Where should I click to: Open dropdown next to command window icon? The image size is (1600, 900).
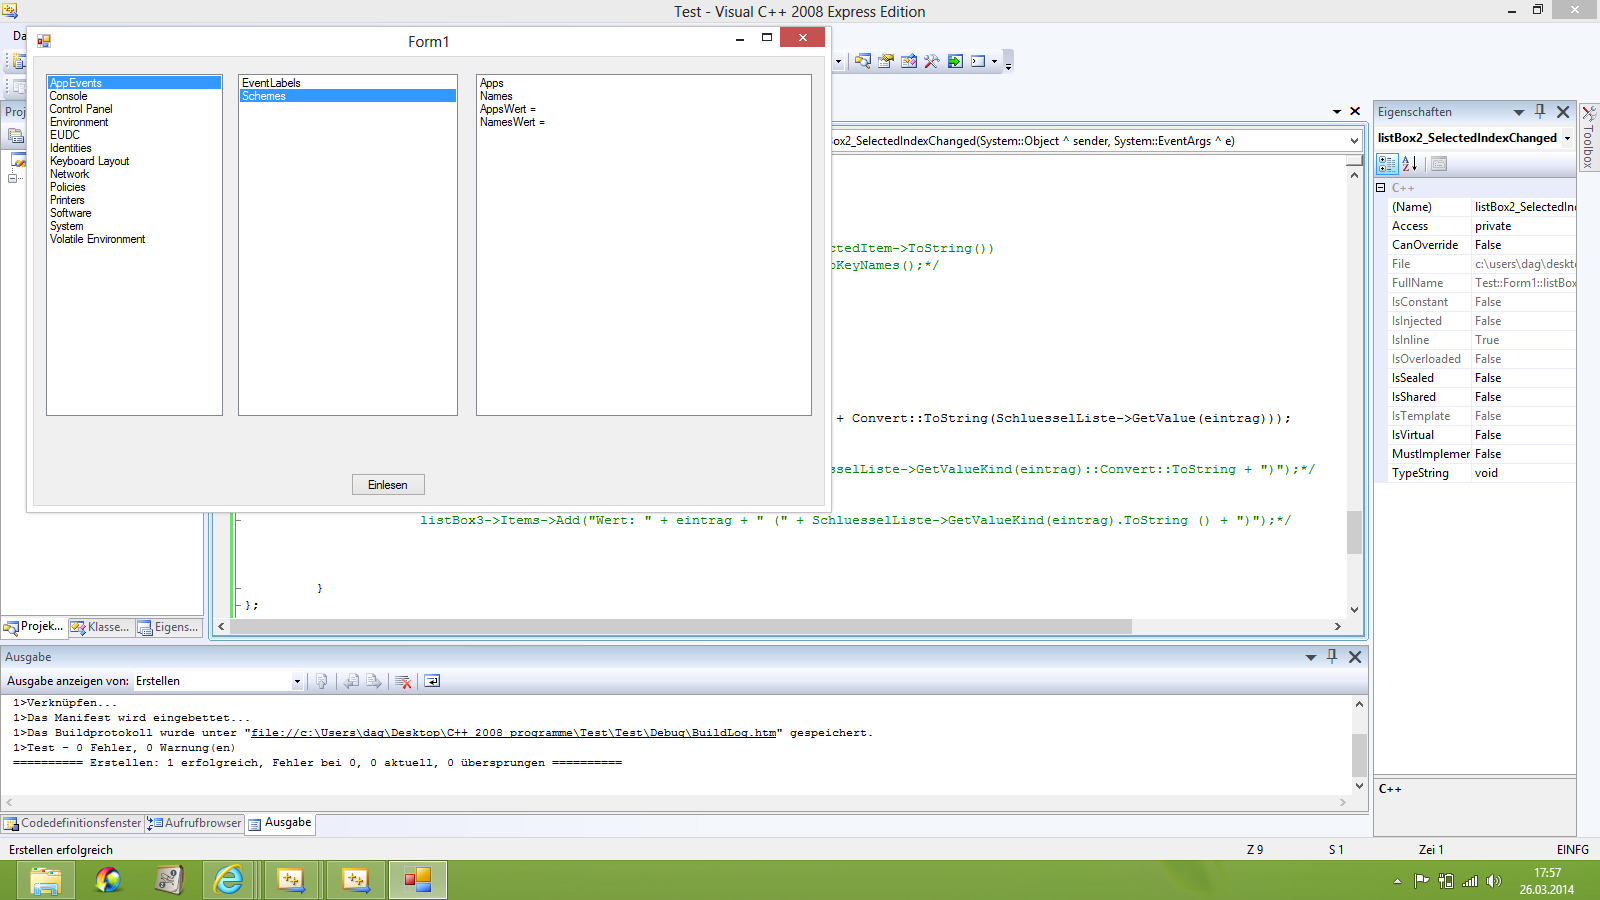coord(994,61)
